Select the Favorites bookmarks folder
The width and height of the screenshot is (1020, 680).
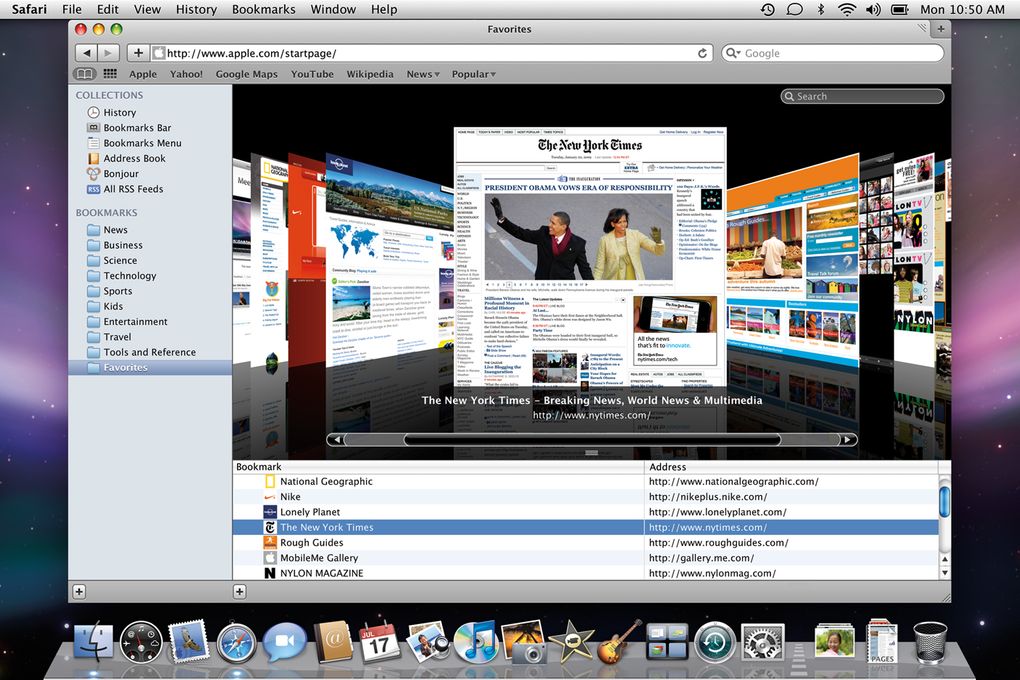(x=150, y=368)
